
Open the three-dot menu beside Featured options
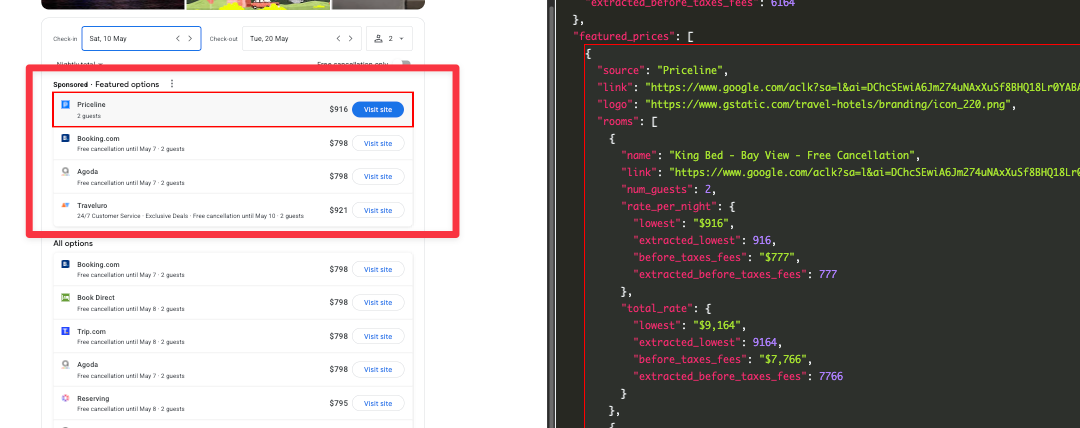click(x=172, y=84)
